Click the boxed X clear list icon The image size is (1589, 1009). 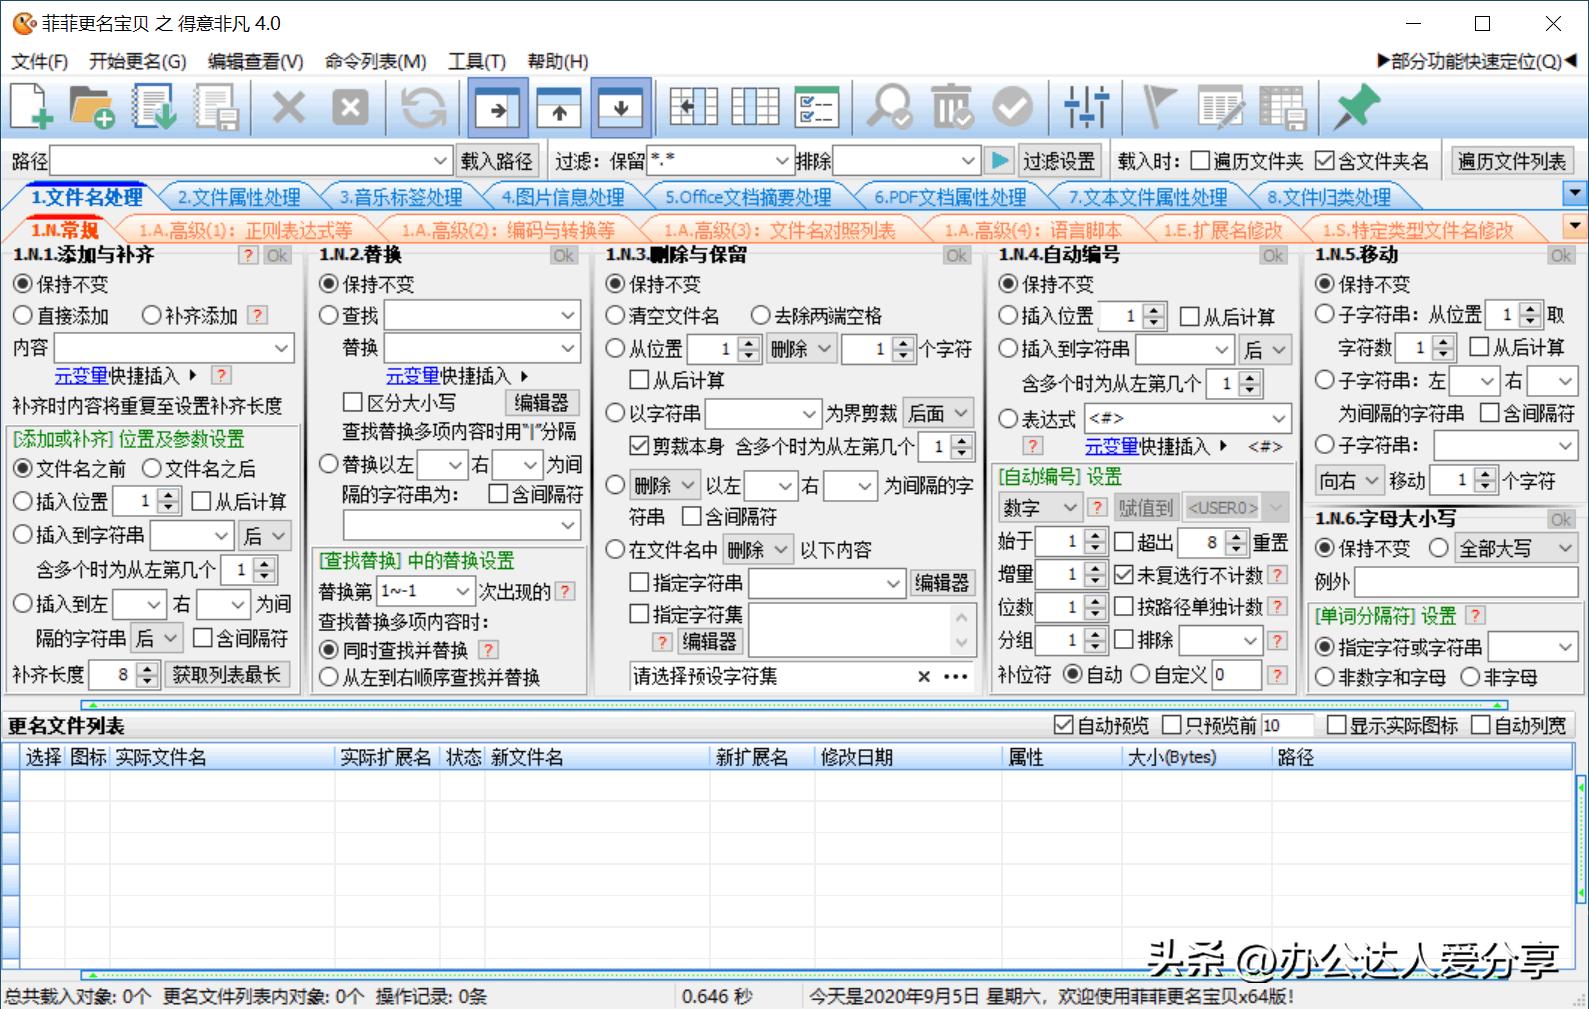pos(350,106)
